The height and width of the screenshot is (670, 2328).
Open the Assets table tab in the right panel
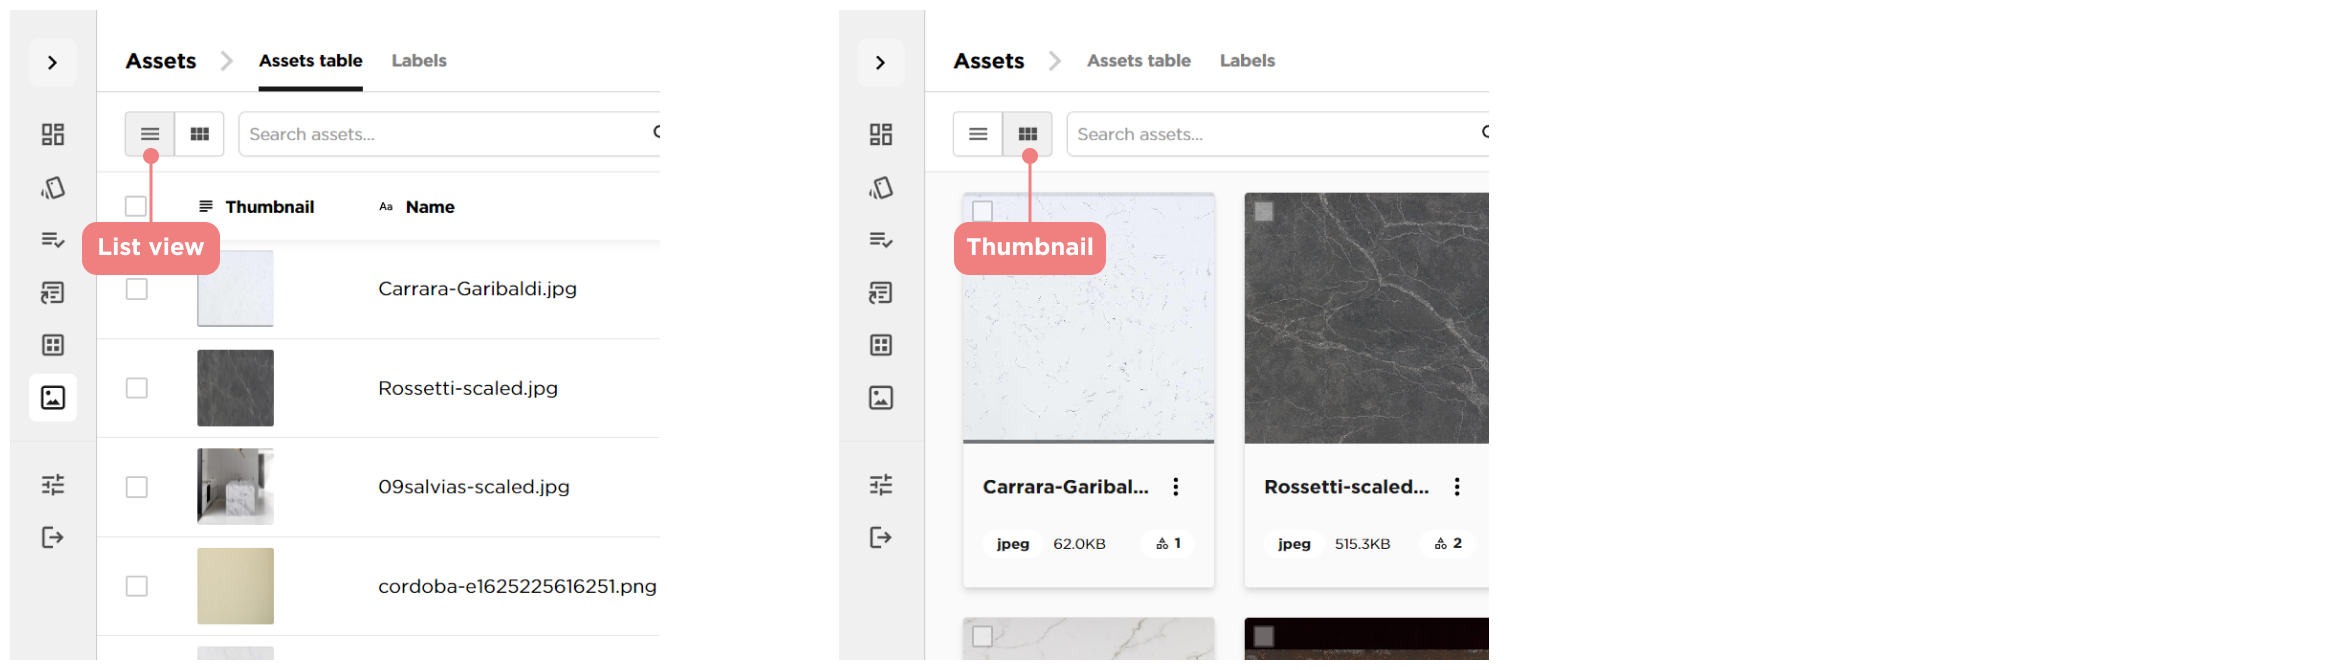[1139, 61]
